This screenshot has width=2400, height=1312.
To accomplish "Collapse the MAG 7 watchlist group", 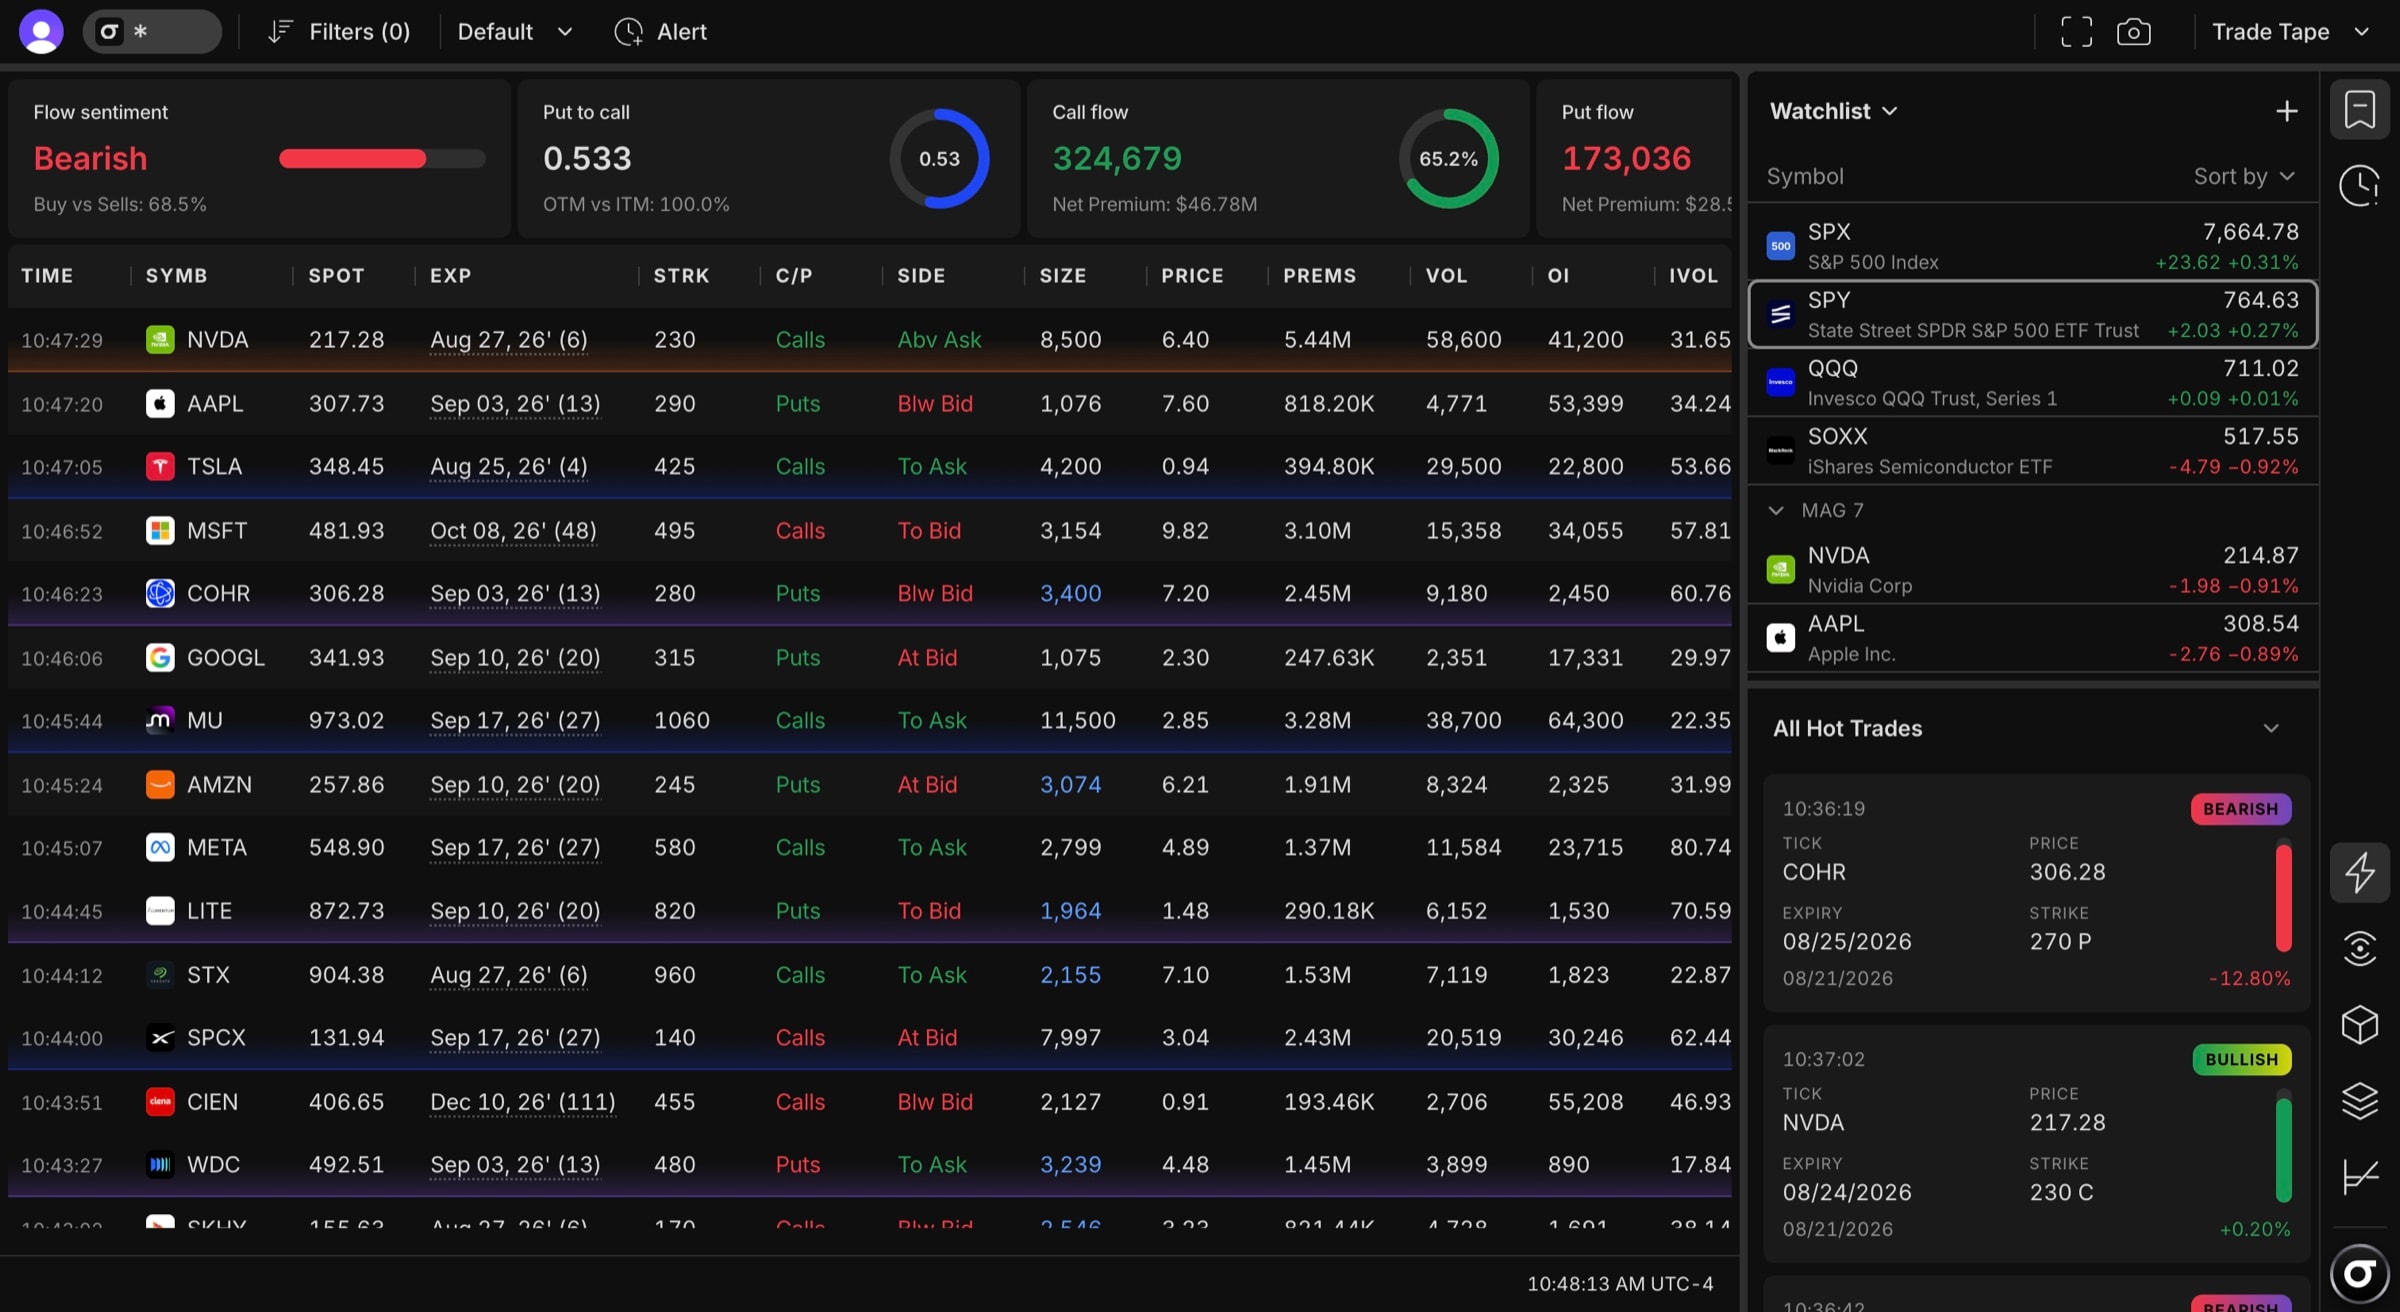I will (x=1776, y=510).
